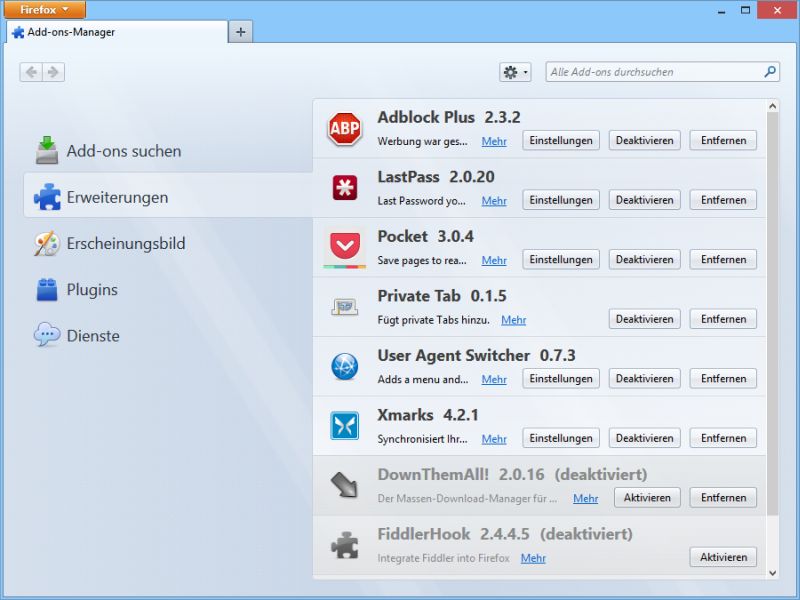Open Einstellungen for LastPass

click(x=561, y=200)
